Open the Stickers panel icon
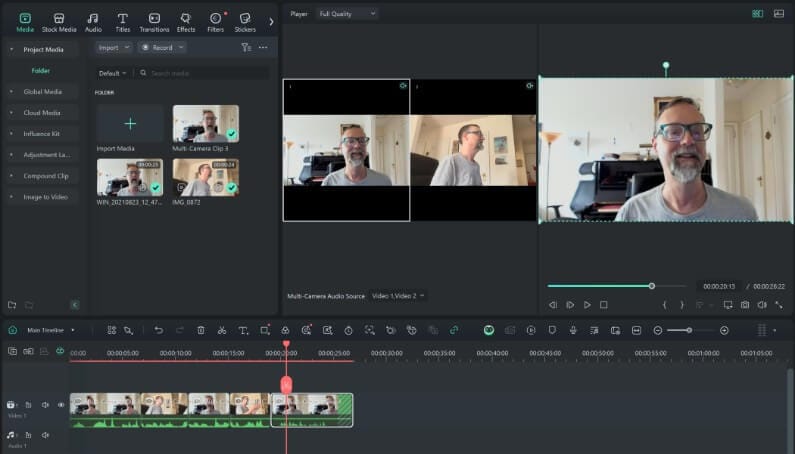This screenshot has width=795, height=454. 245,22
